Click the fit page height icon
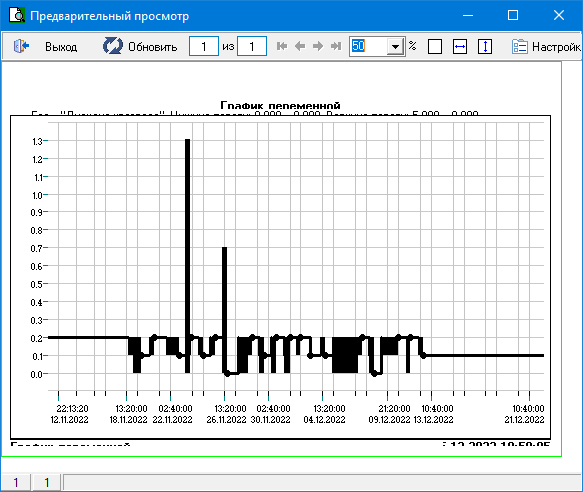This screenshot has width=583, height=492. [485, 46]
